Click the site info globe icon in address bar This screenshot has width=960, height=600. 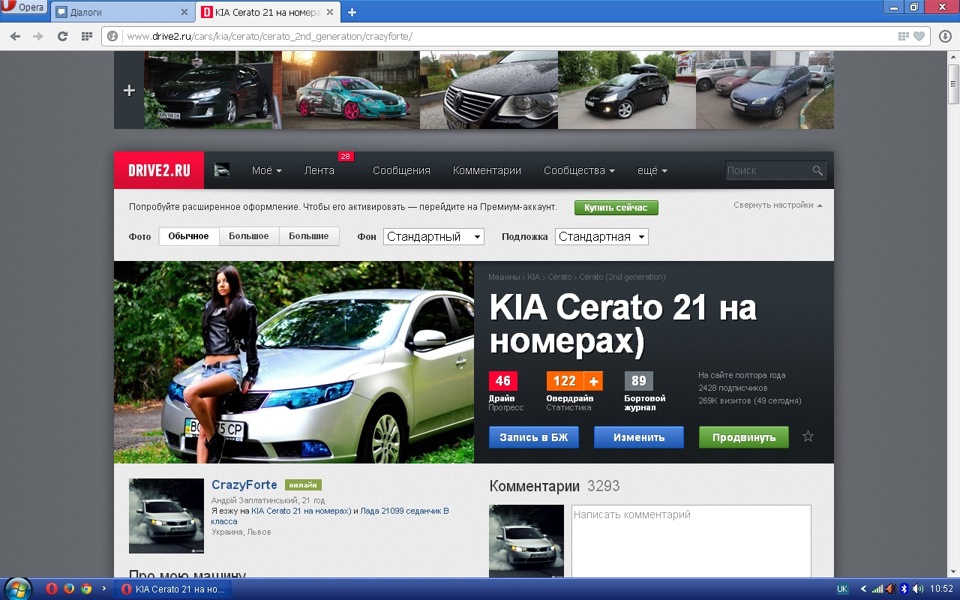(113, 36)
